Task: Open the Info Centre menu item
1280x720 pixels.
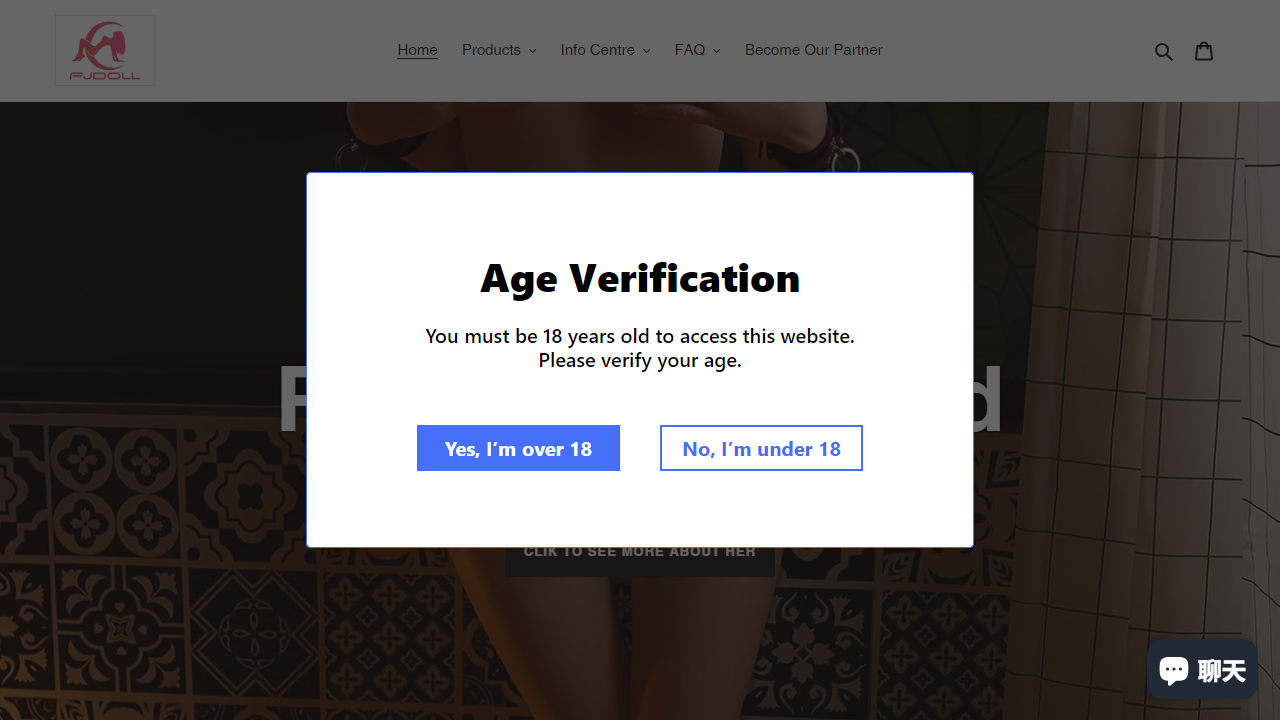Action: 597,50
